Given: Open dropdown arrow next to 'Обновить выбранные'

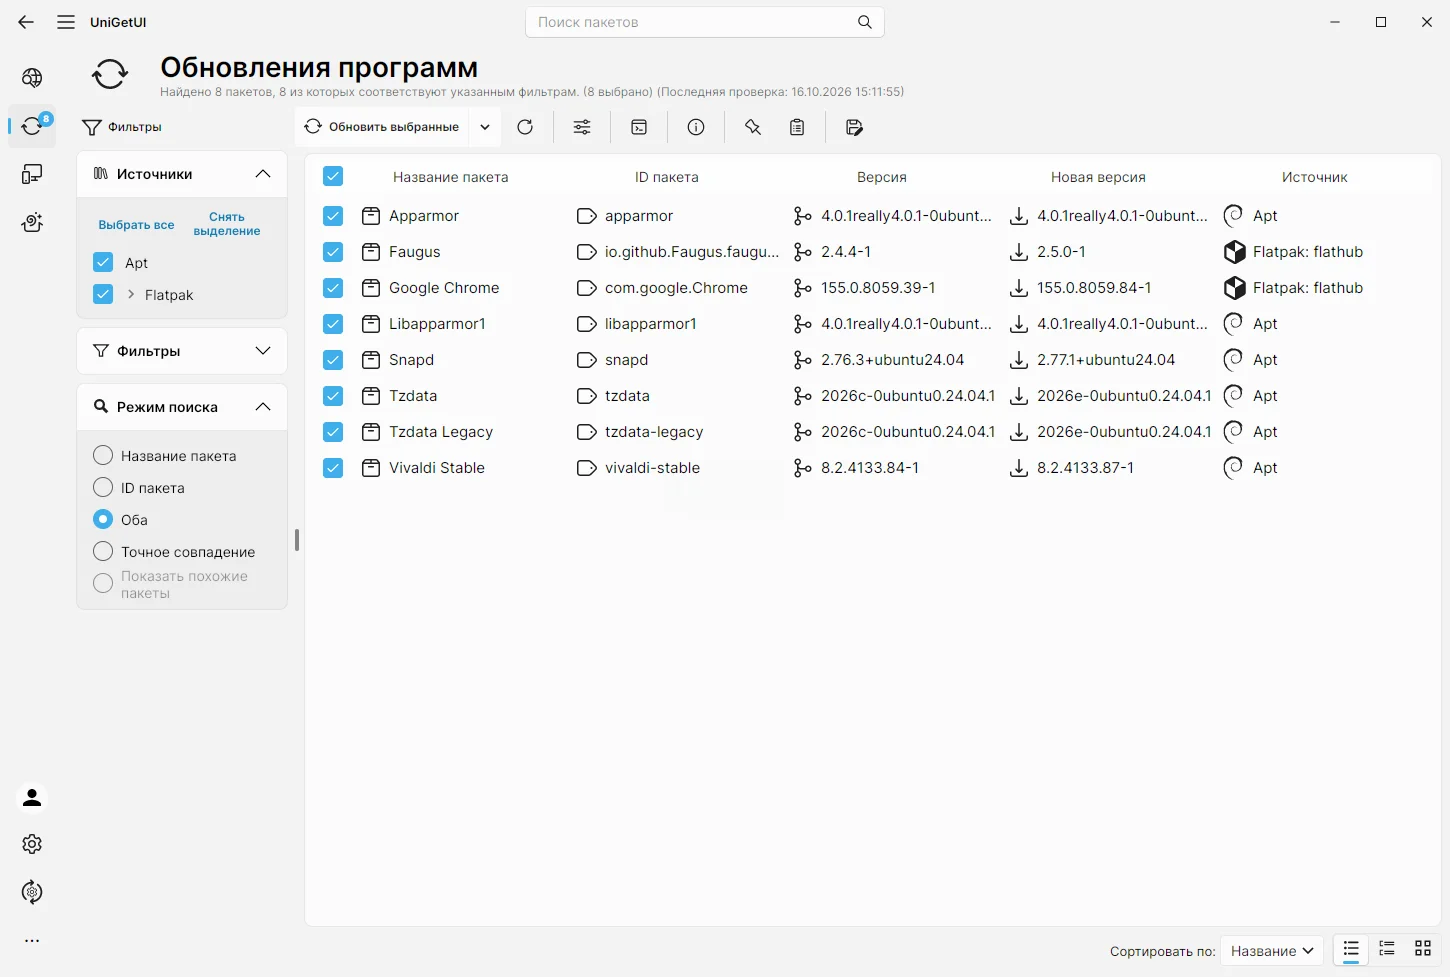Looking at the screenshot, I should (485, 127).
